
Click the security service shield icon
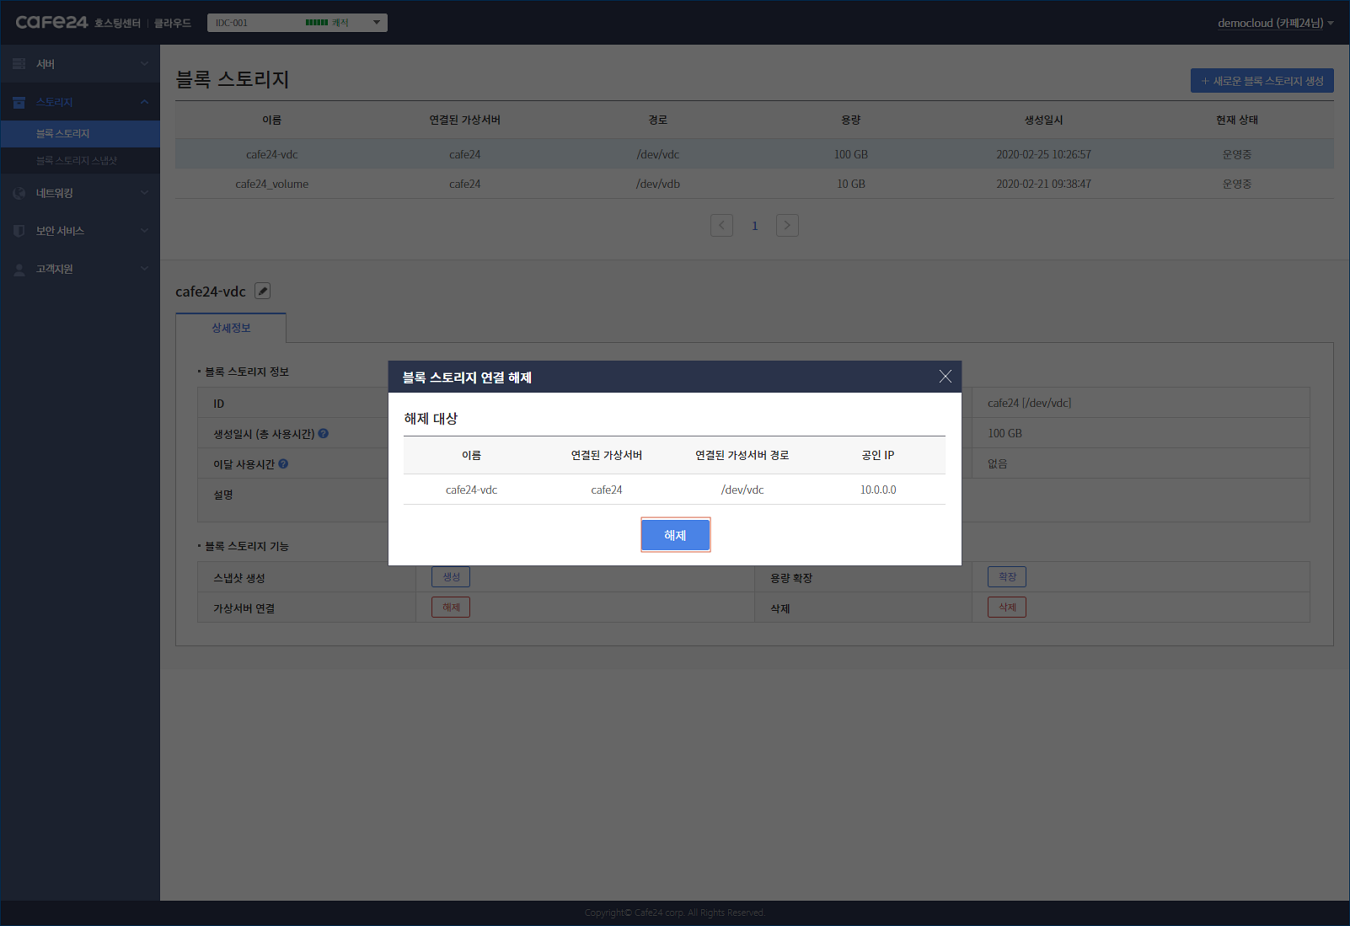19,231
